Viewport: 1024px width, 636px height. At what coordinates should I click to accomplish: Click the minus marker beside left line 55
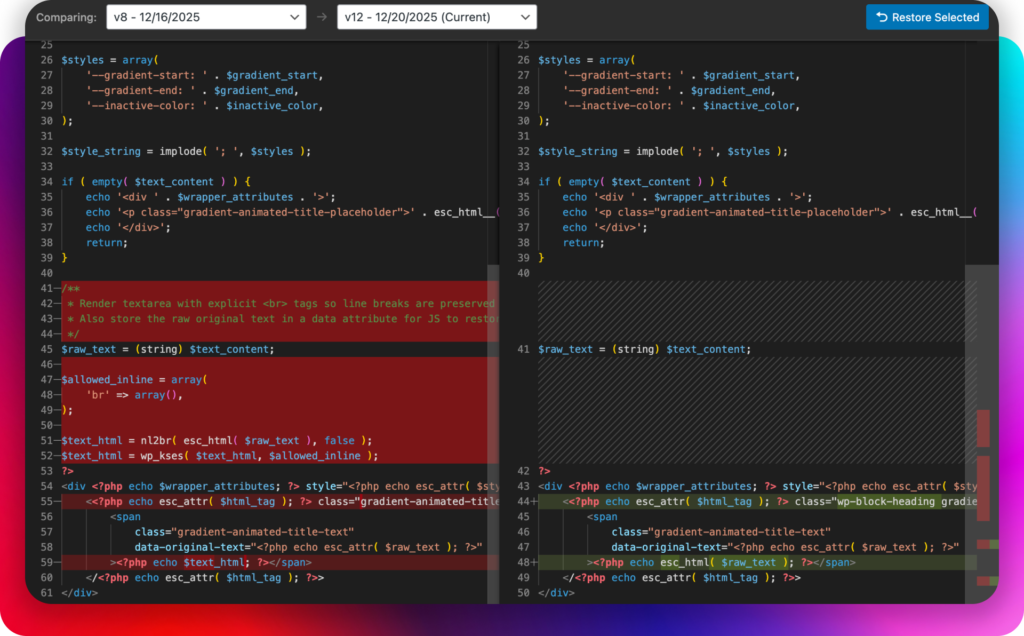tap(58, 501)
